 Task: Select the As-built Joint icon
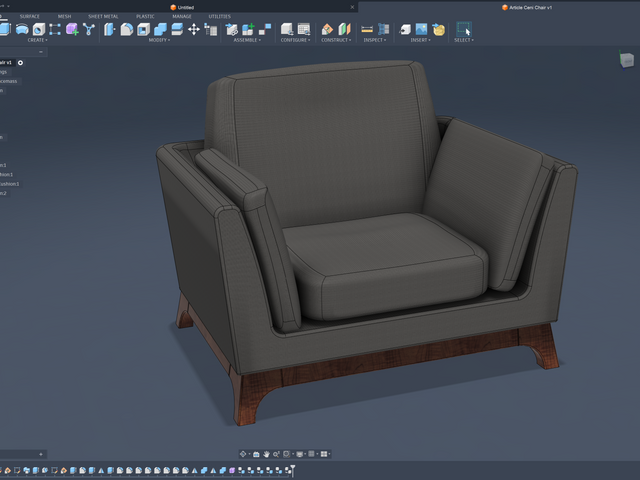pyautogui.click(x=265, y=29)
